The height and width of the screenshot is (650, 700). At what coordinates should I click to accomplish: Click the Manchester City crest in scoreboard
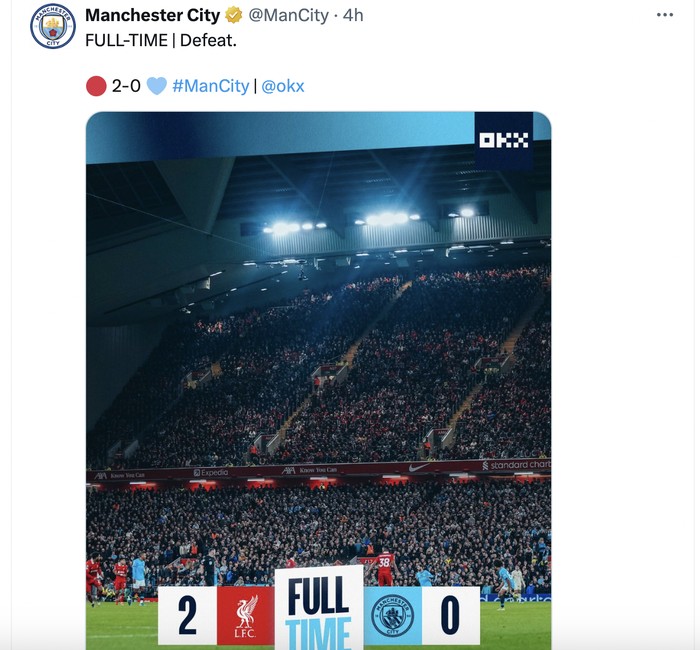coord(393,616)
